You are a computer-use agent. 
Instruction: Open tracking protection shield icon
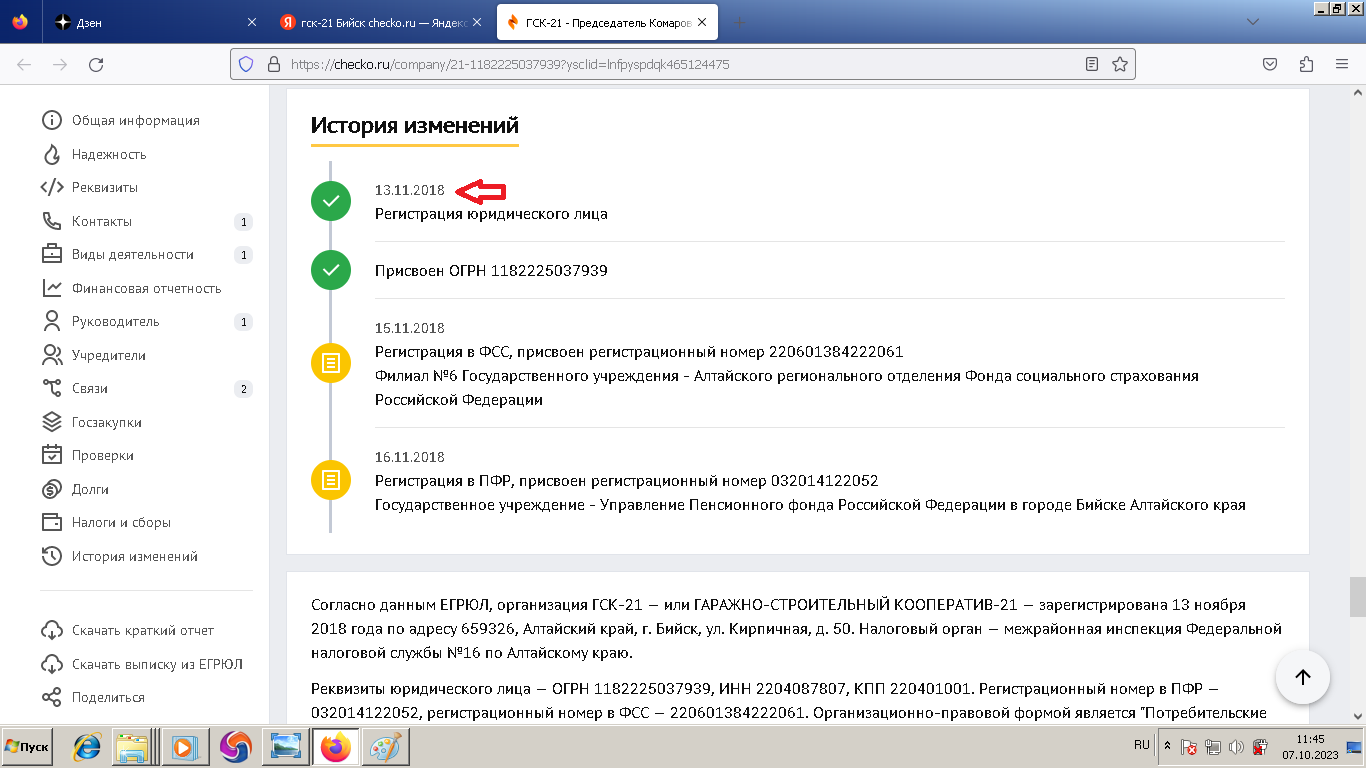point(246,64)
